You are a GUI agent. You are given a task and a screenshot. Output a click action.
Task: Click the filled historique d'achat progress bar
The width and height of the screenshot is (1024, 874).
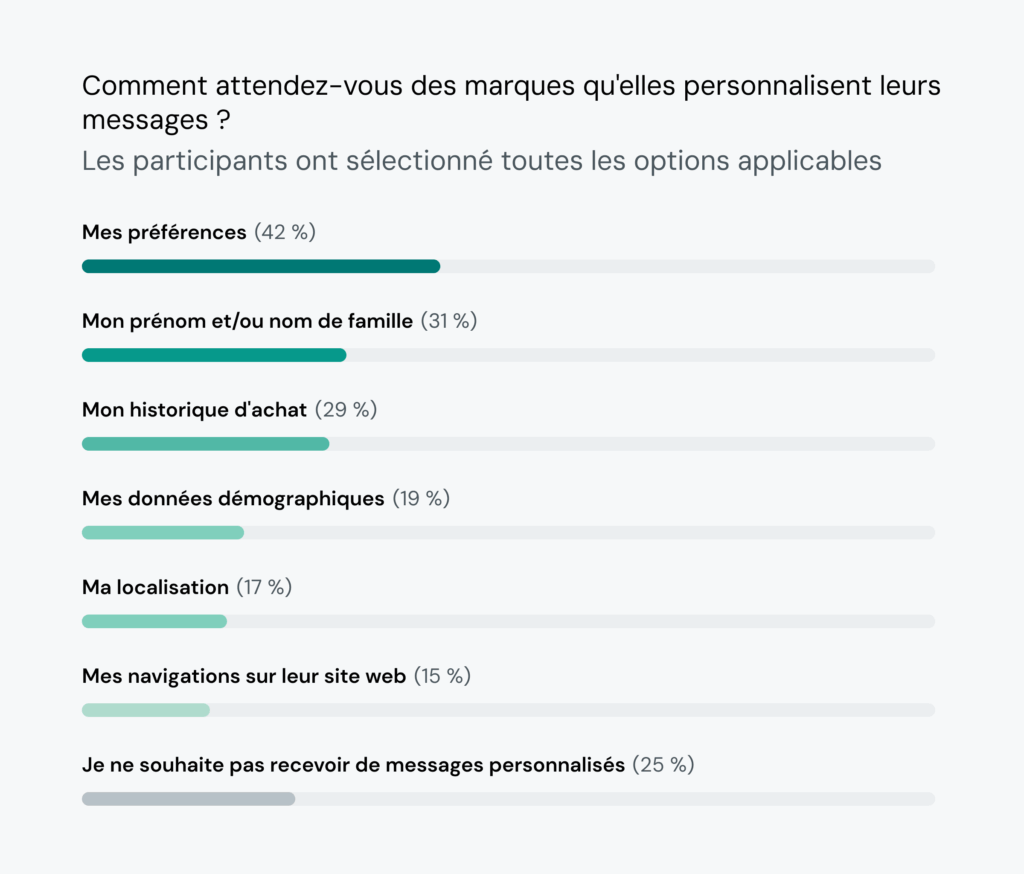pos(205,444)
